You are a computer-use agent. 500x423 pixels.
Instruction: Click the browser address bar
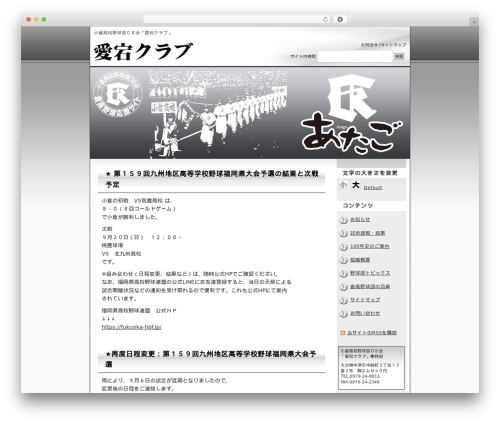(237, 19)
